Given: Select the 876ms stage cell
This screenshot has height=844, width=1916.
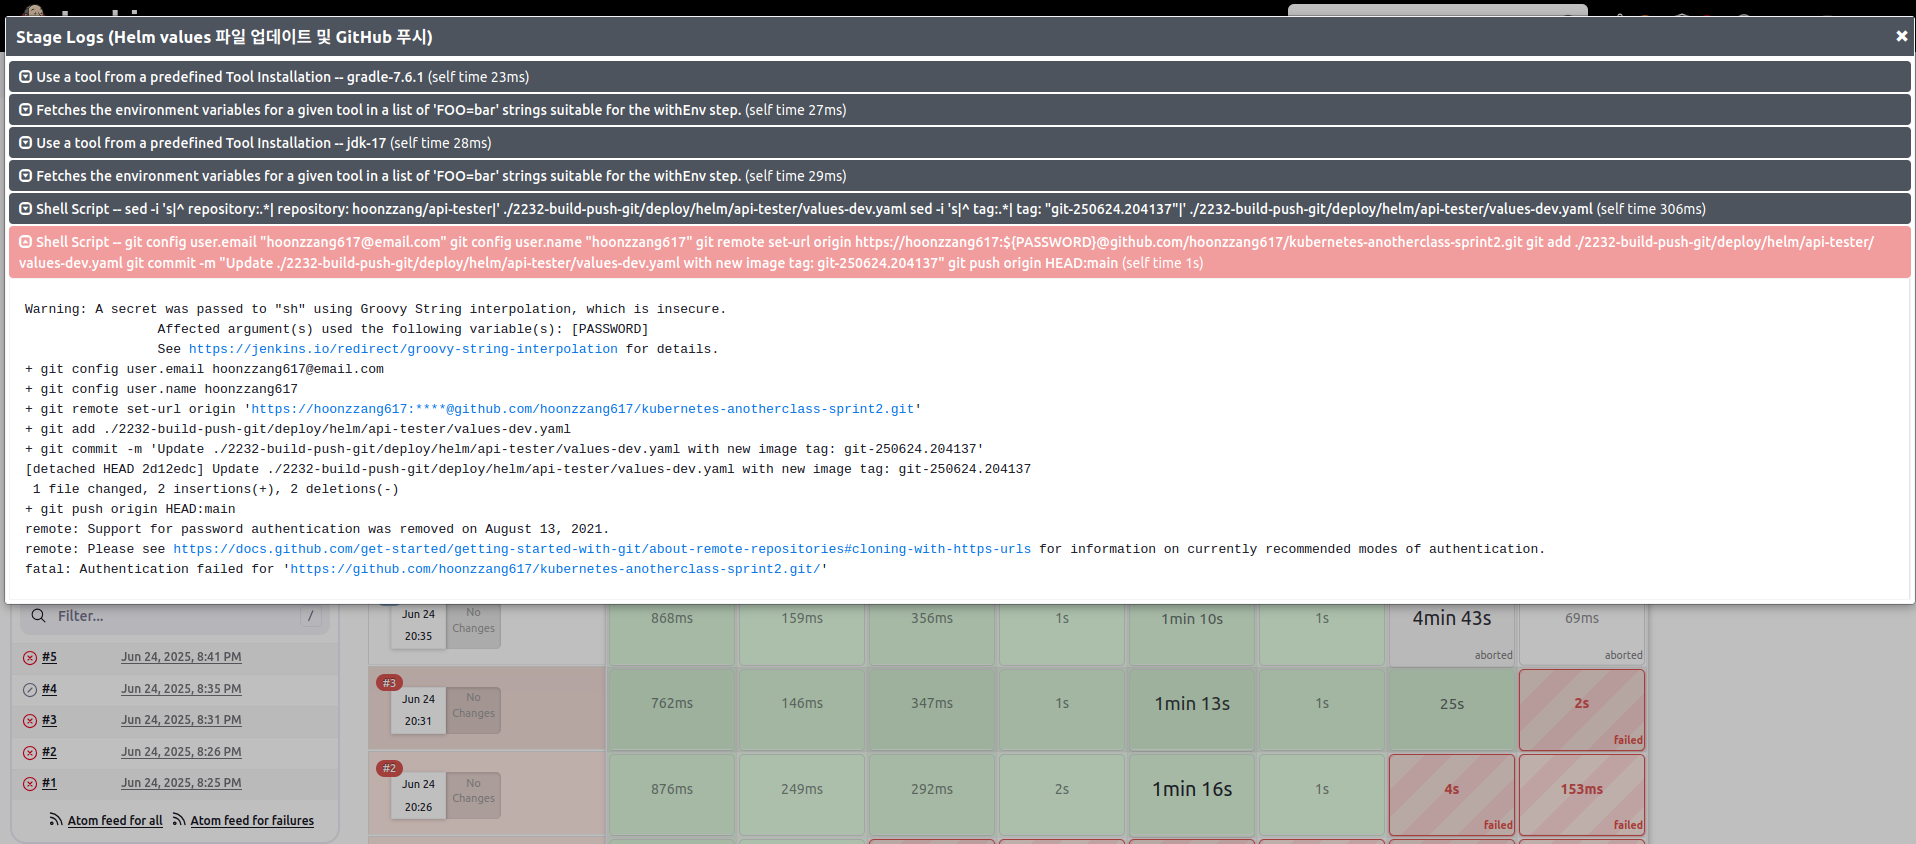Looking at the screenshot, I should [672, 795].
